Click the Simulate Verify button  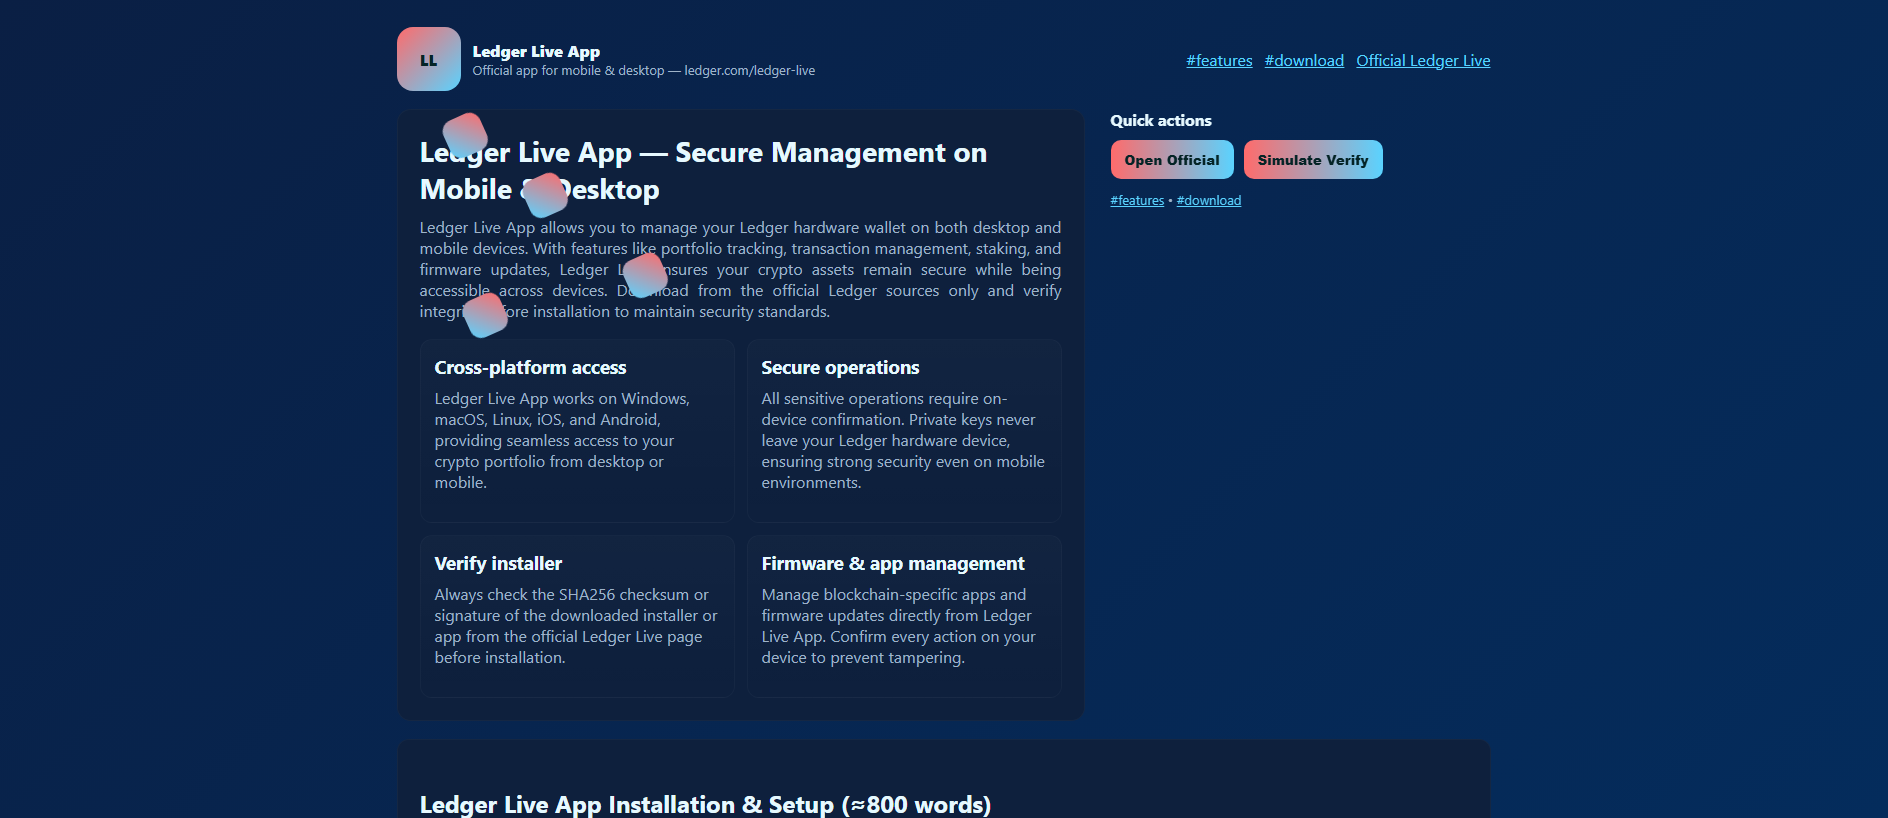(x=1313, y=160)
